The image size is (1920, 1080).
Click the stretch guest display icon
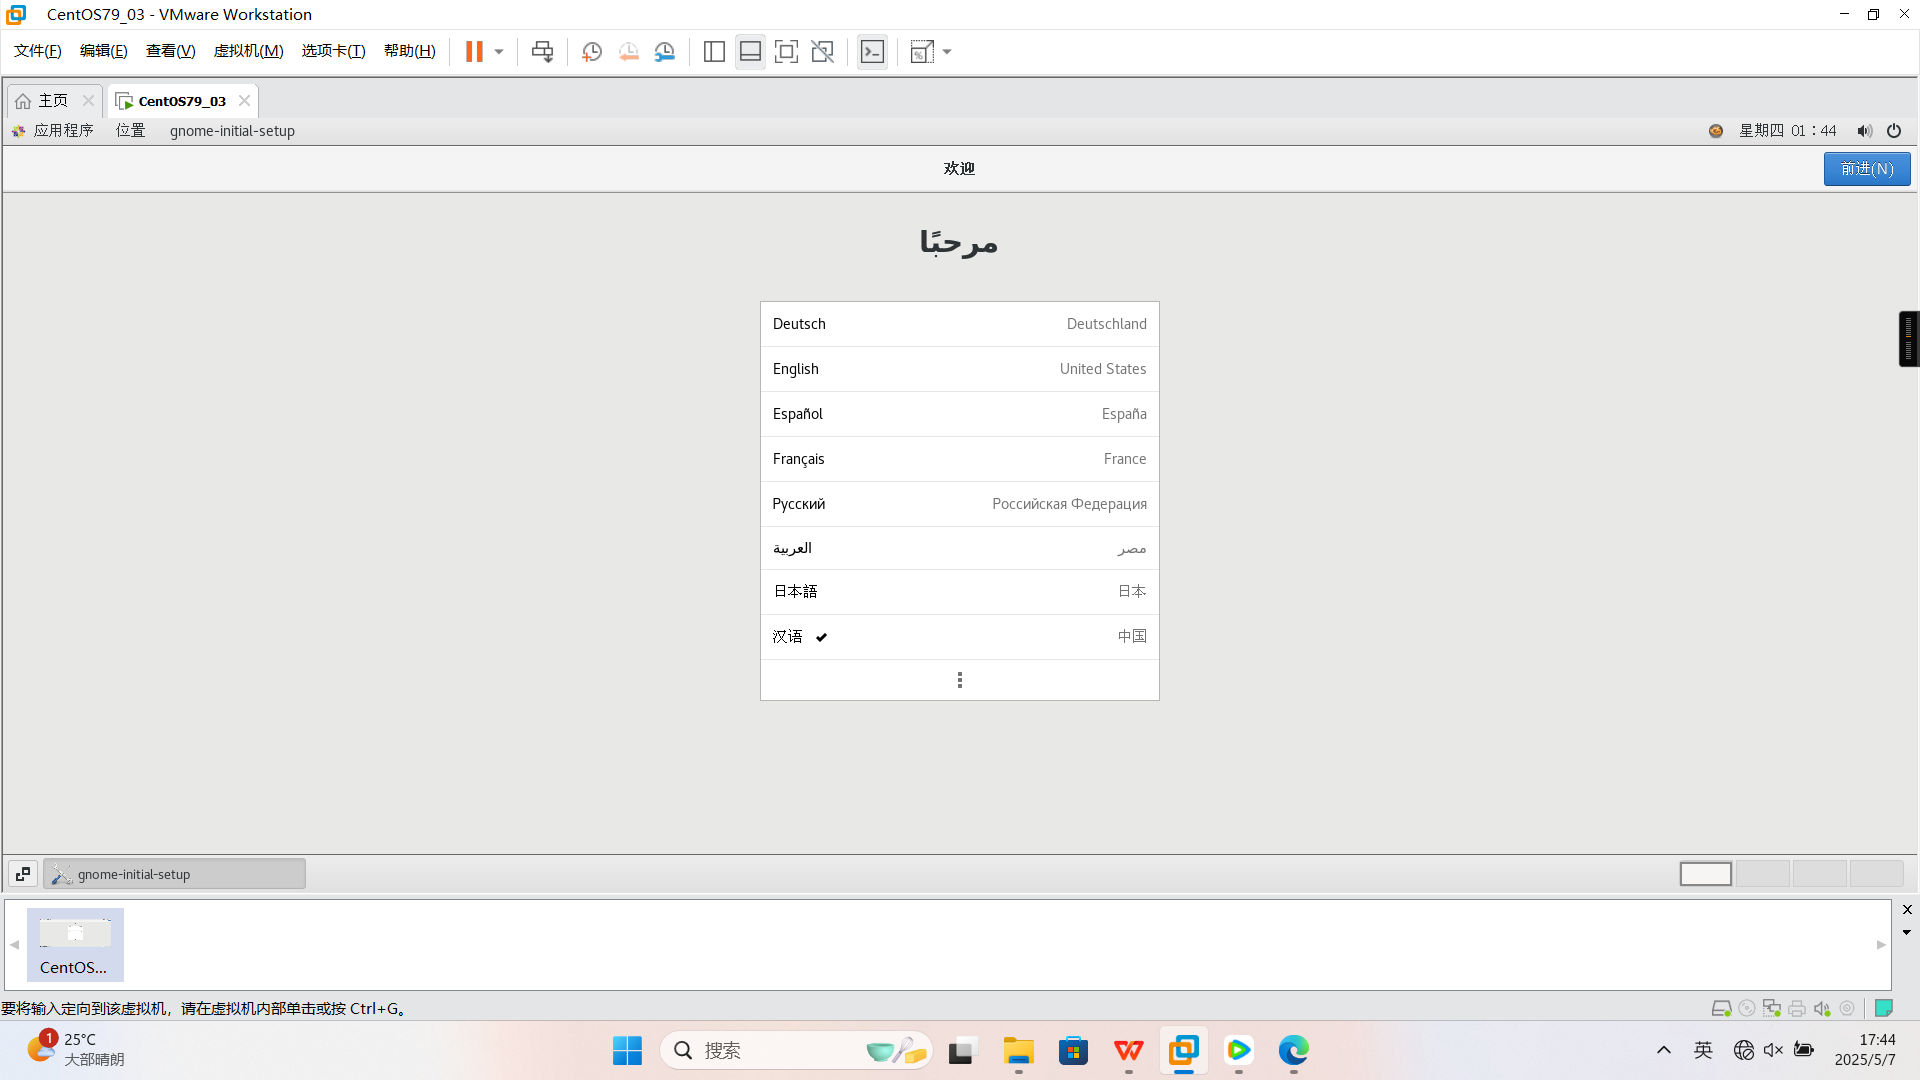pyautogui.click(x=921, y=52)
